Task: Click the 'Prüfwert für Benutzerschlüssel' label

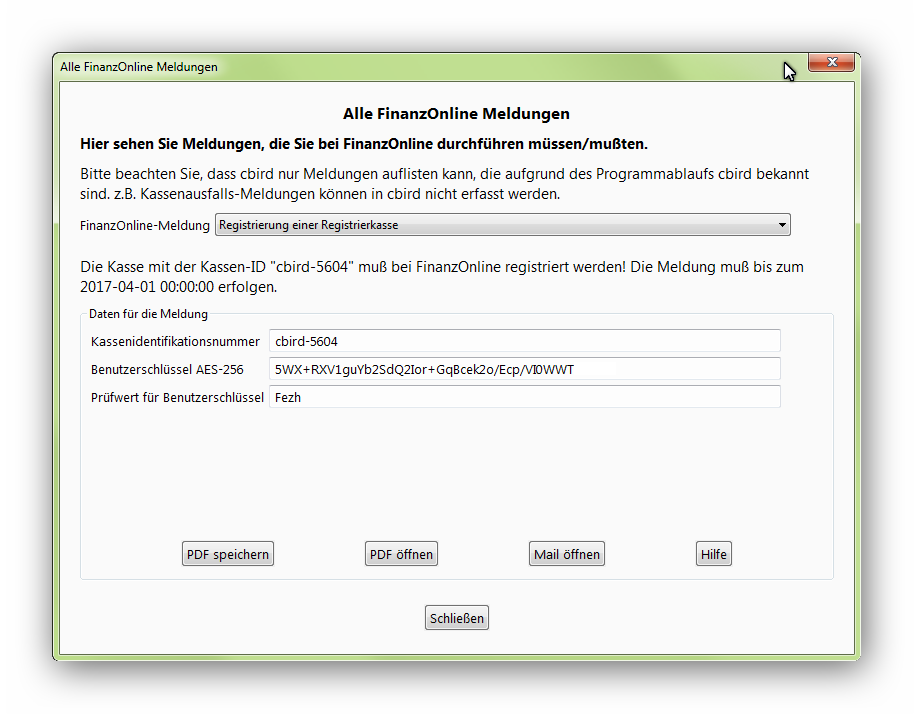Action: click(x=177, y=398)
